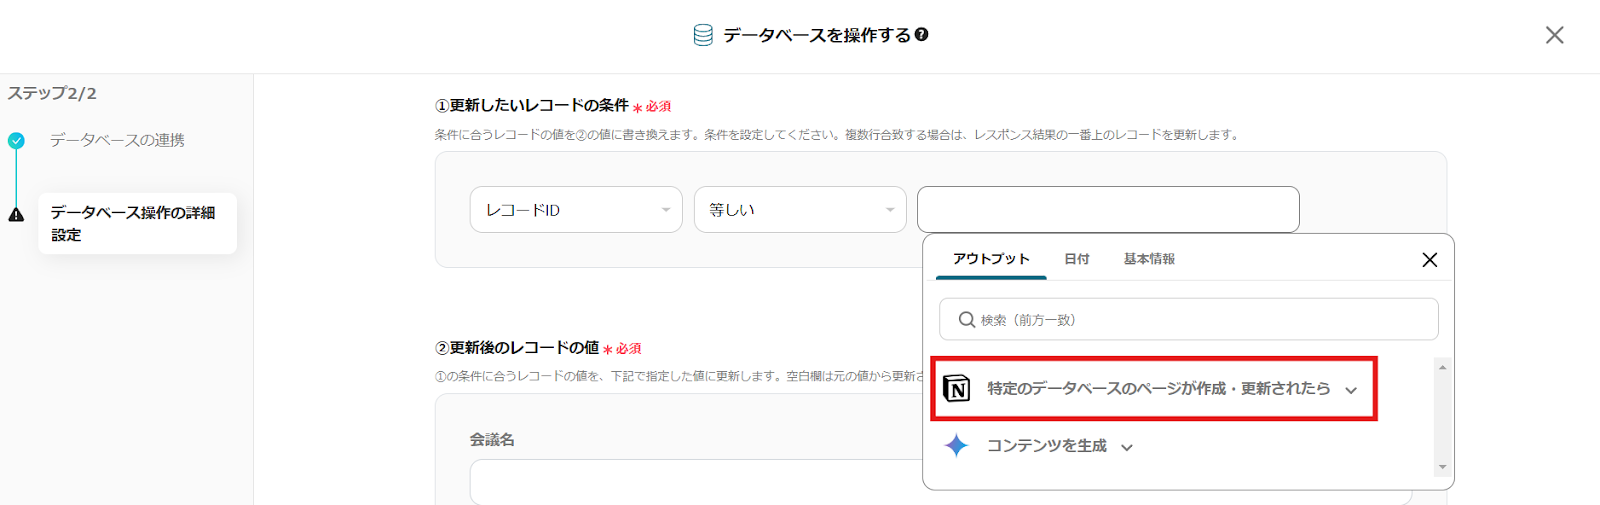Click the 会議名 field label
The image size is (1600, 505).
point(492,439)
